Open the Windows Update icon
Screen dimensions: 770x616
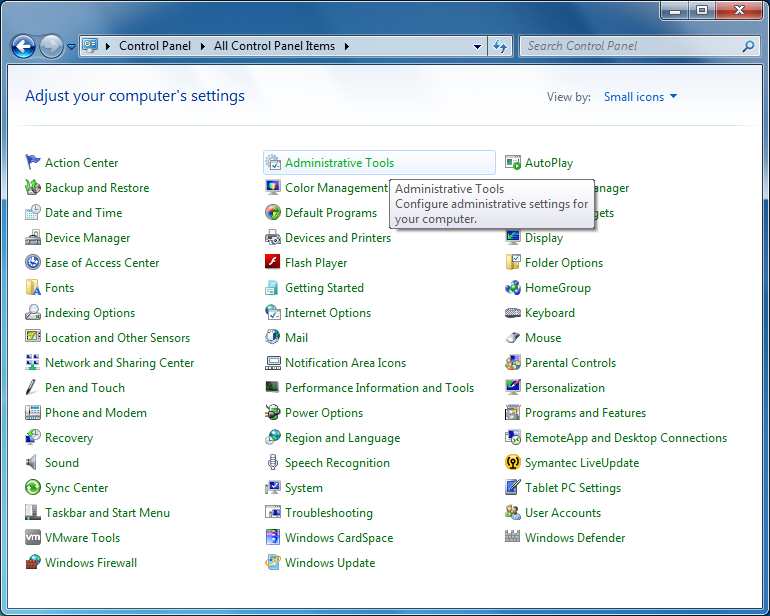click(273, 563)
